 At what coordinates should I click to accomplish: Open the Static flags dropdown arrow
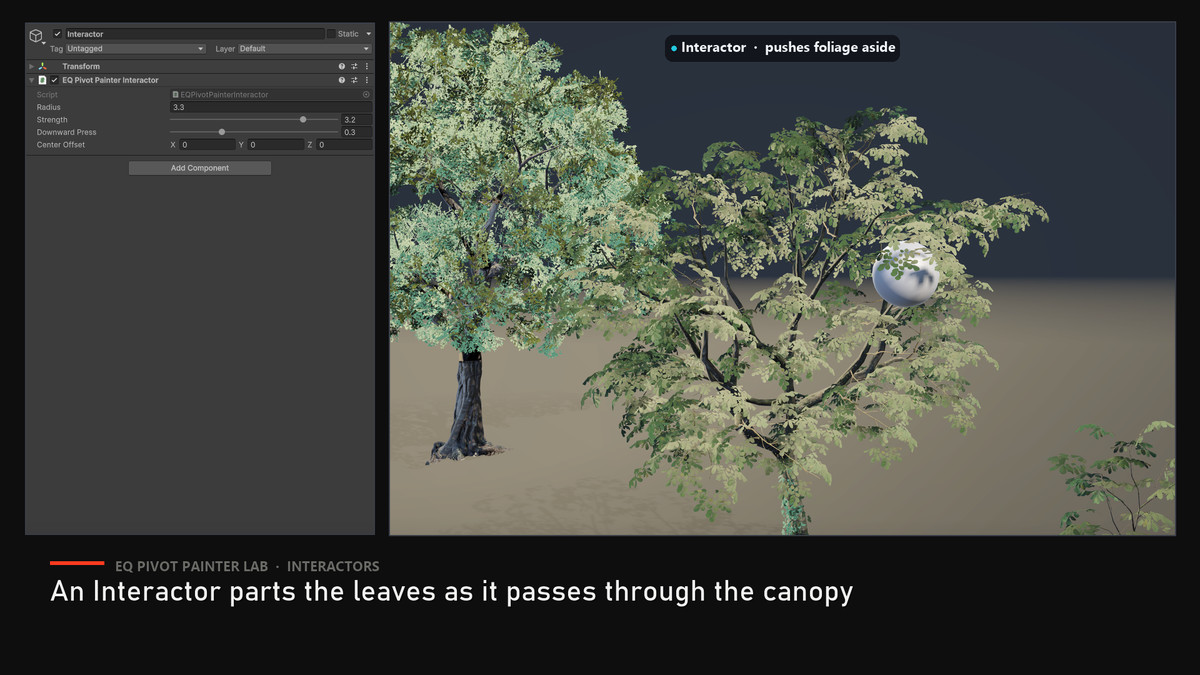pos(368,34)
